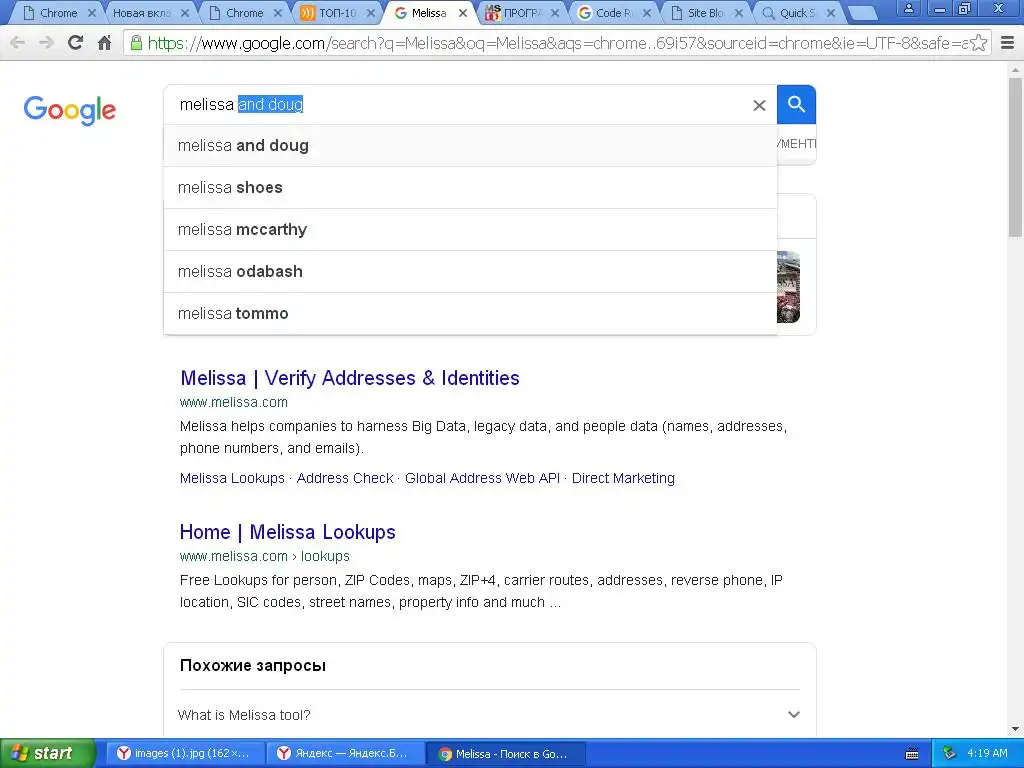The image size is (1024, 768).
Task: Run search with the magnifier button
Action: (x=796, y=104)
